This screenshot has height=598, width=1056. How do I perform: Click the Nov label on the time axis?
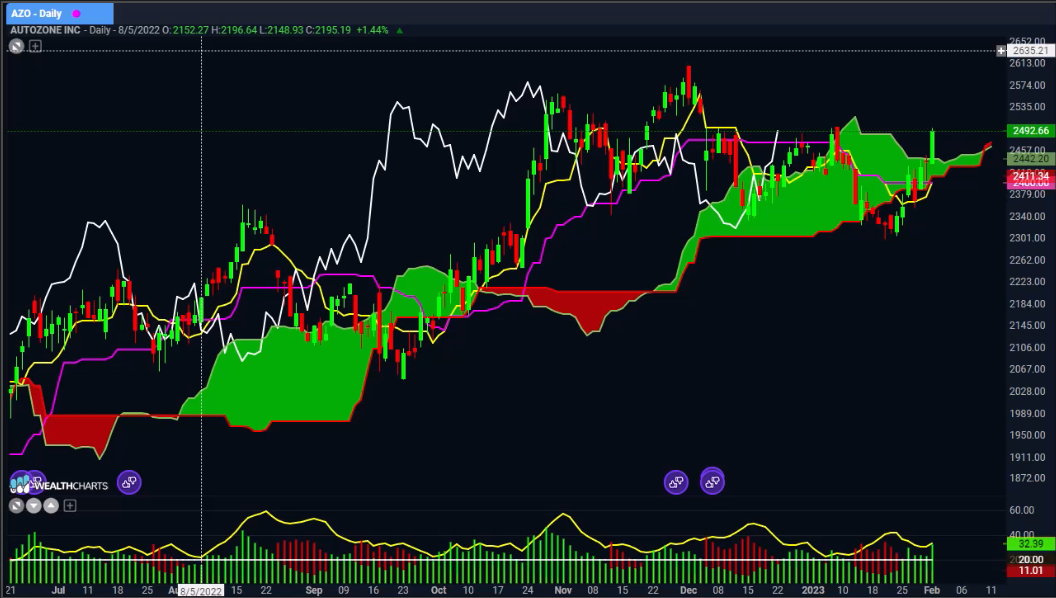click(563, 590)
